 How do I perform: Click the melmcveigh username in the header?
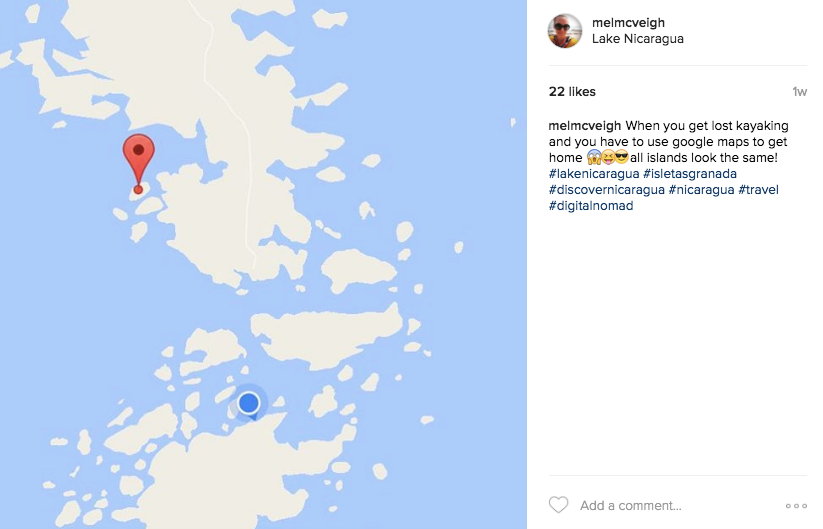tap(628, 23)
